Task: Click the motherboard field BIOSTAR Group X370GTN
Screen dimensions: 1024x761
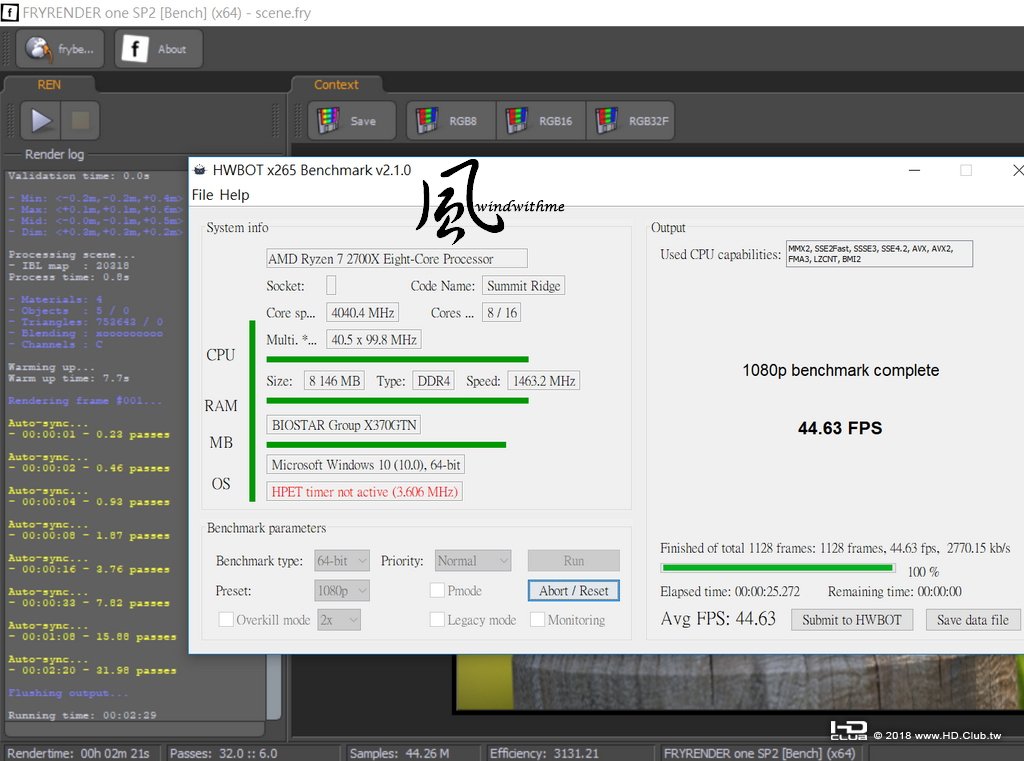Action: 344,425
